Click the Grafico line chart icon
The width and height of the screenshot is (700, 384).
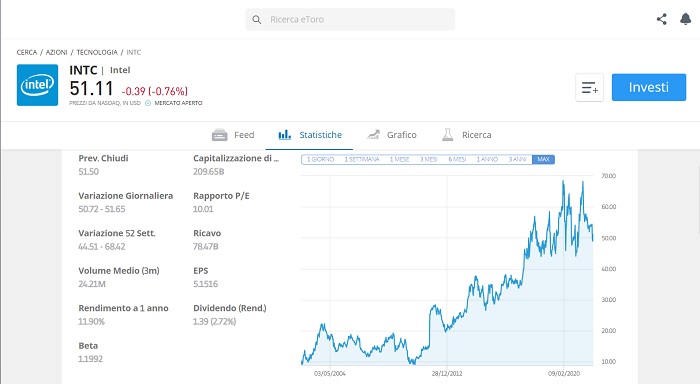(x=373, y=134)
